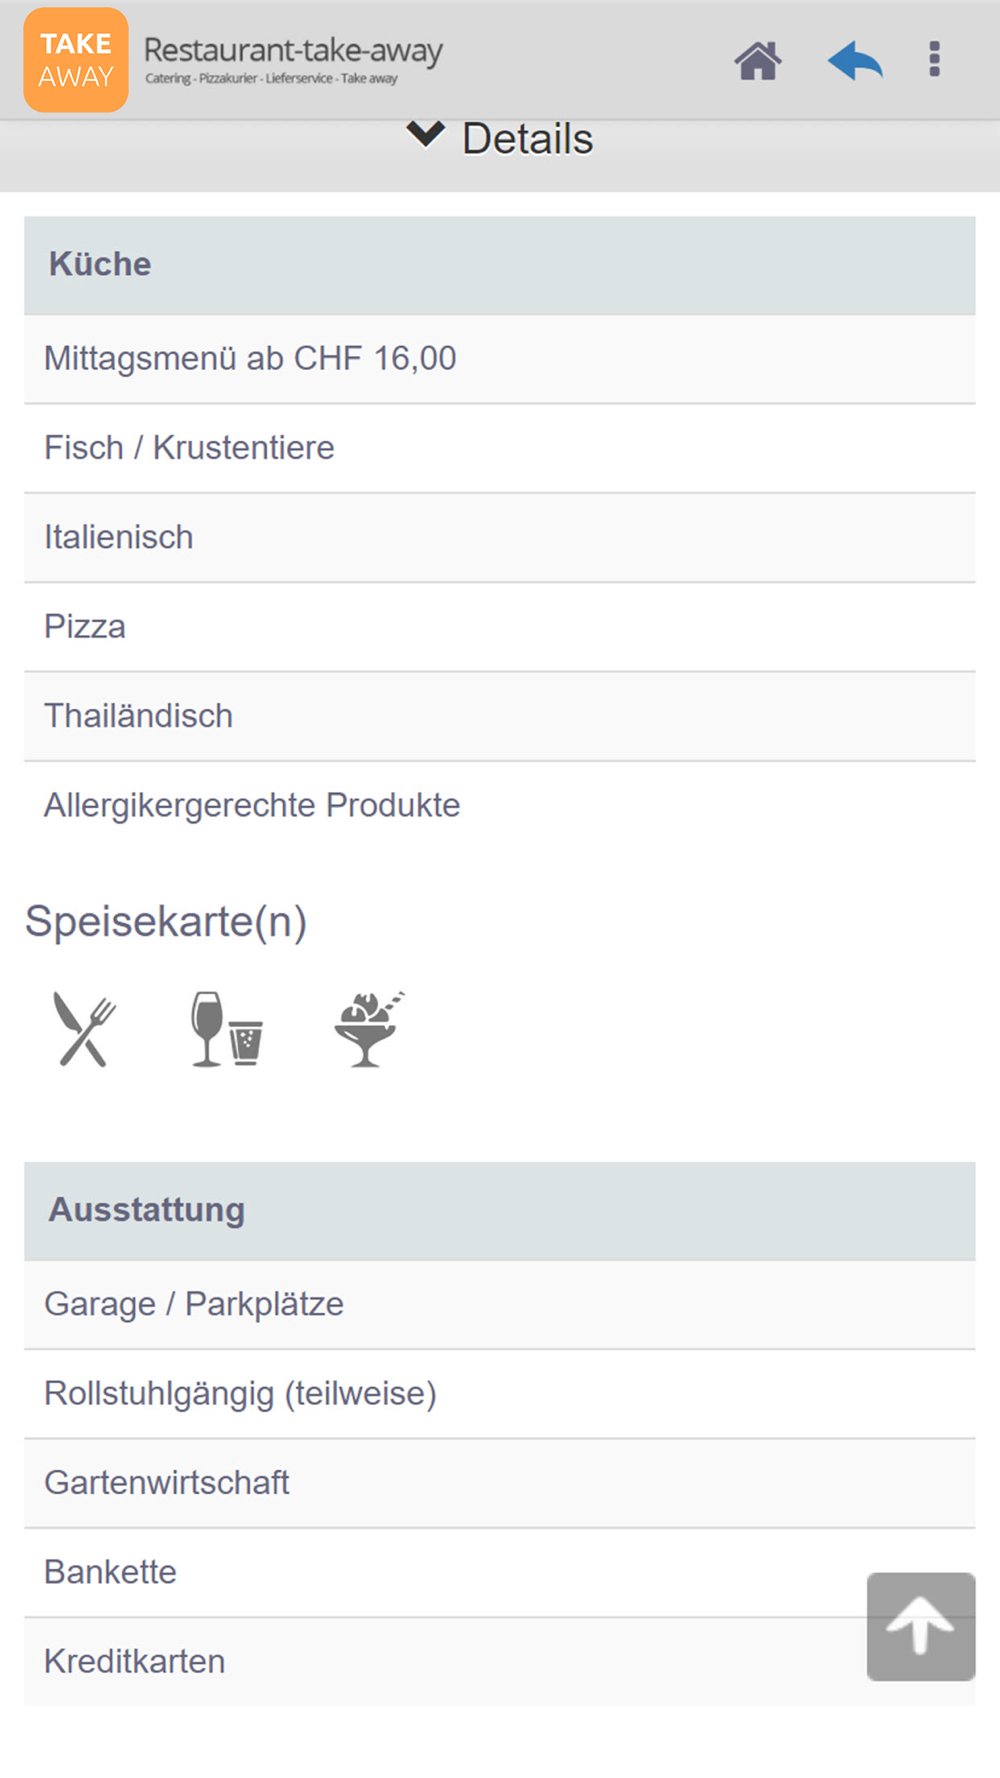Select the Garage / Parkplätze row
Screen dimensions: 1000x1778
[500, 1304]
